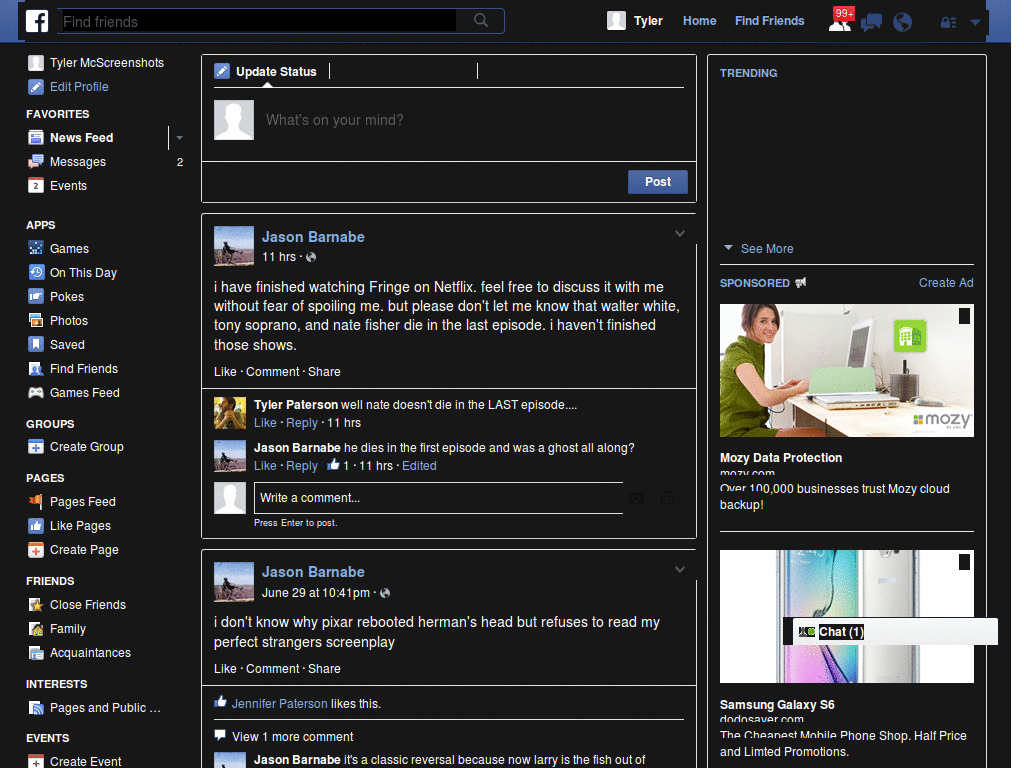Viewport: 1024px width, 768px height.
Task: Open privacy shortcuts lock icon
Action: tap(948, 23)
